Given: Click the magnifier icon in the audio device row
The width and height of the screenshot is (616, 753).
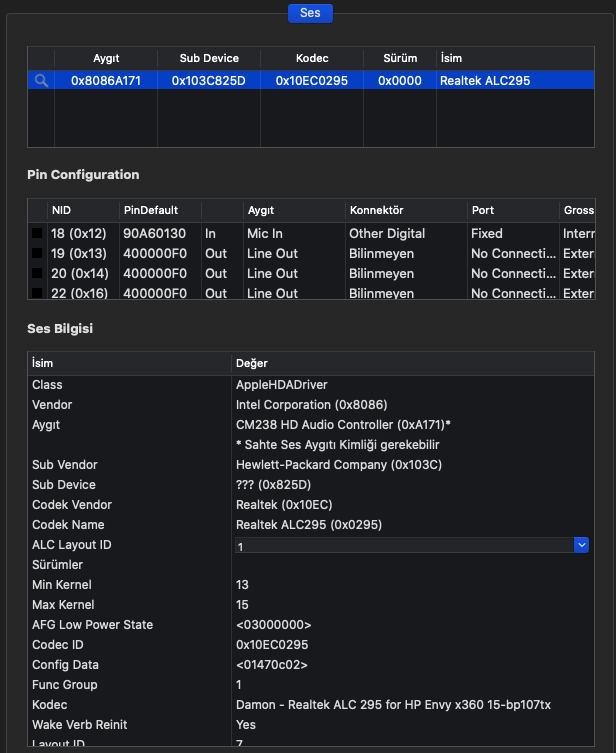Looking at the screenshot, I should coord(41,81).
